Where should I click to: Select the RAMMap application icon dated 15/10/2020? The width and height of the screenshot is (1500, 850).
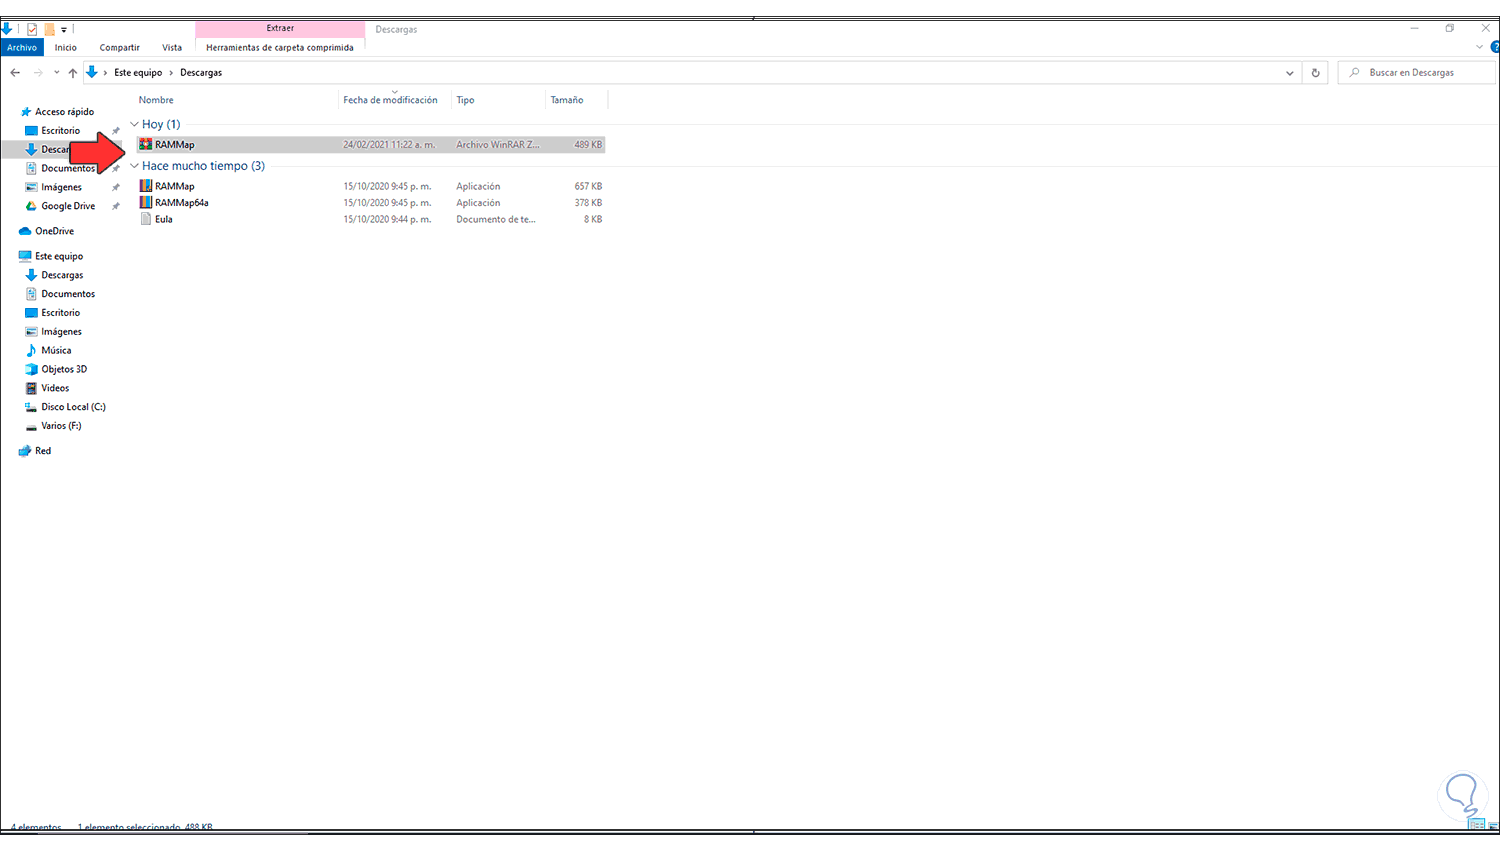point(146,186)
